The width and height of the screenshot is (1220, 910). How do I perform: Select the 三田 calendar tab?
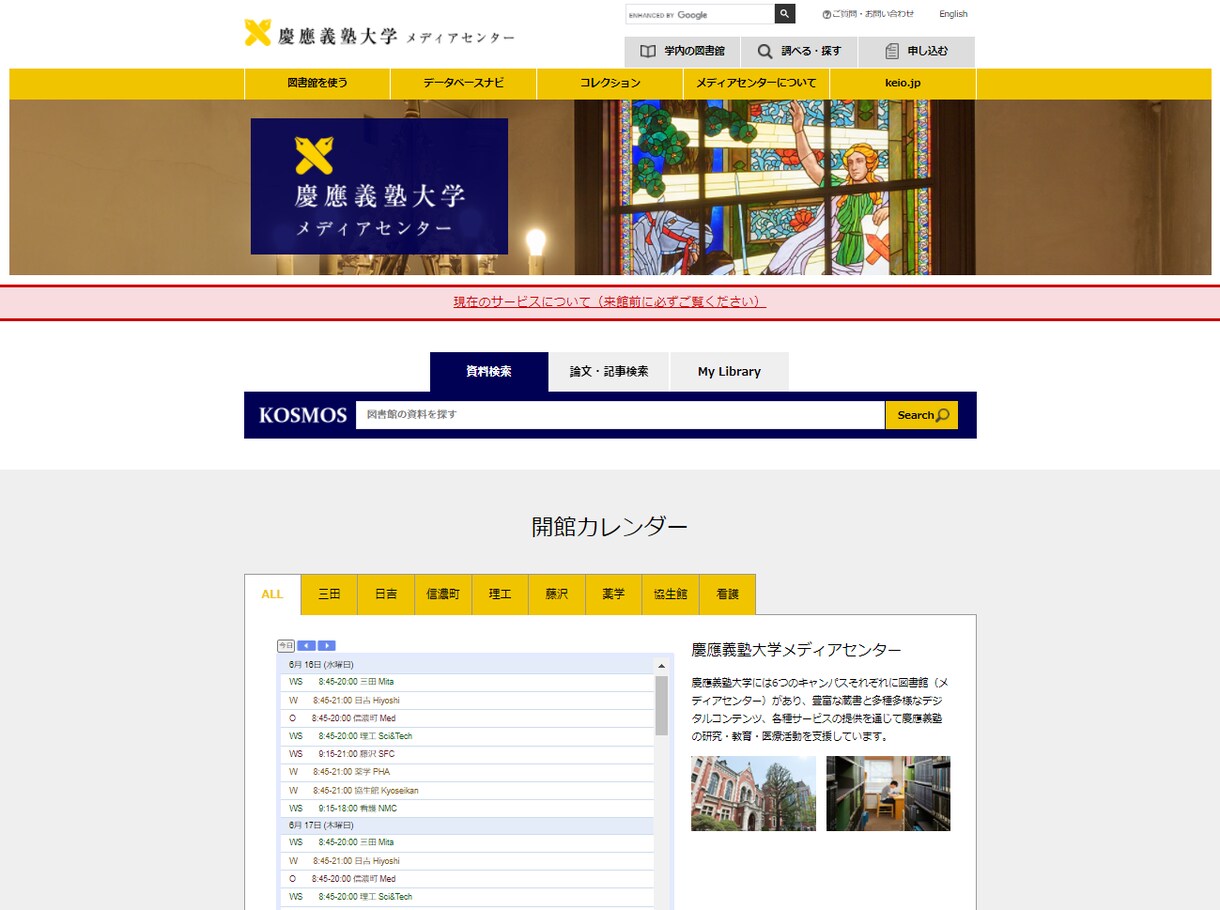[330, 594]
